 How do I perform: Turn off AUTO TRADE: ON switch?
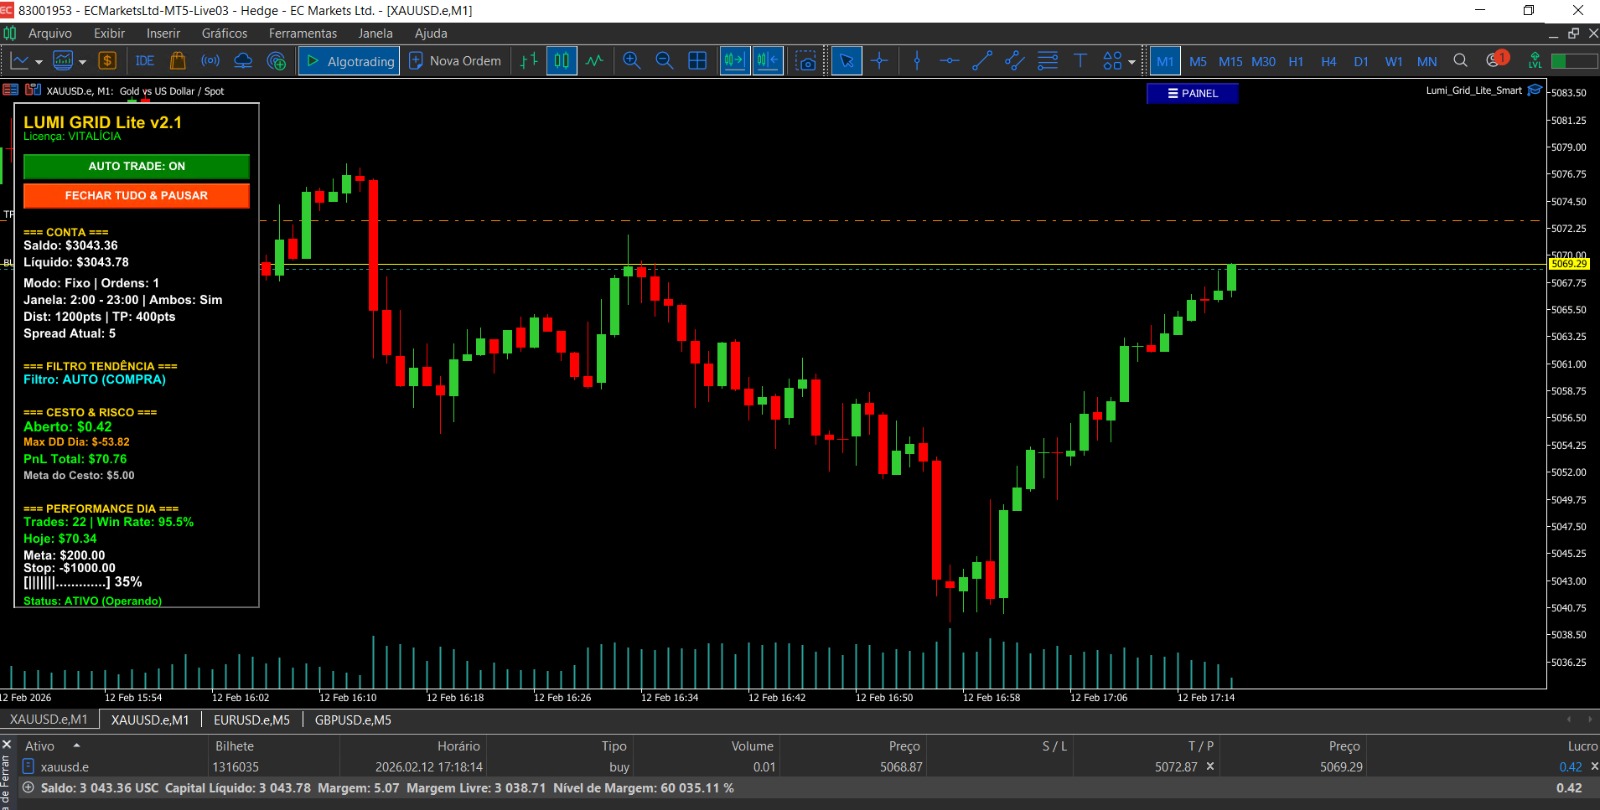click(136, 166)
